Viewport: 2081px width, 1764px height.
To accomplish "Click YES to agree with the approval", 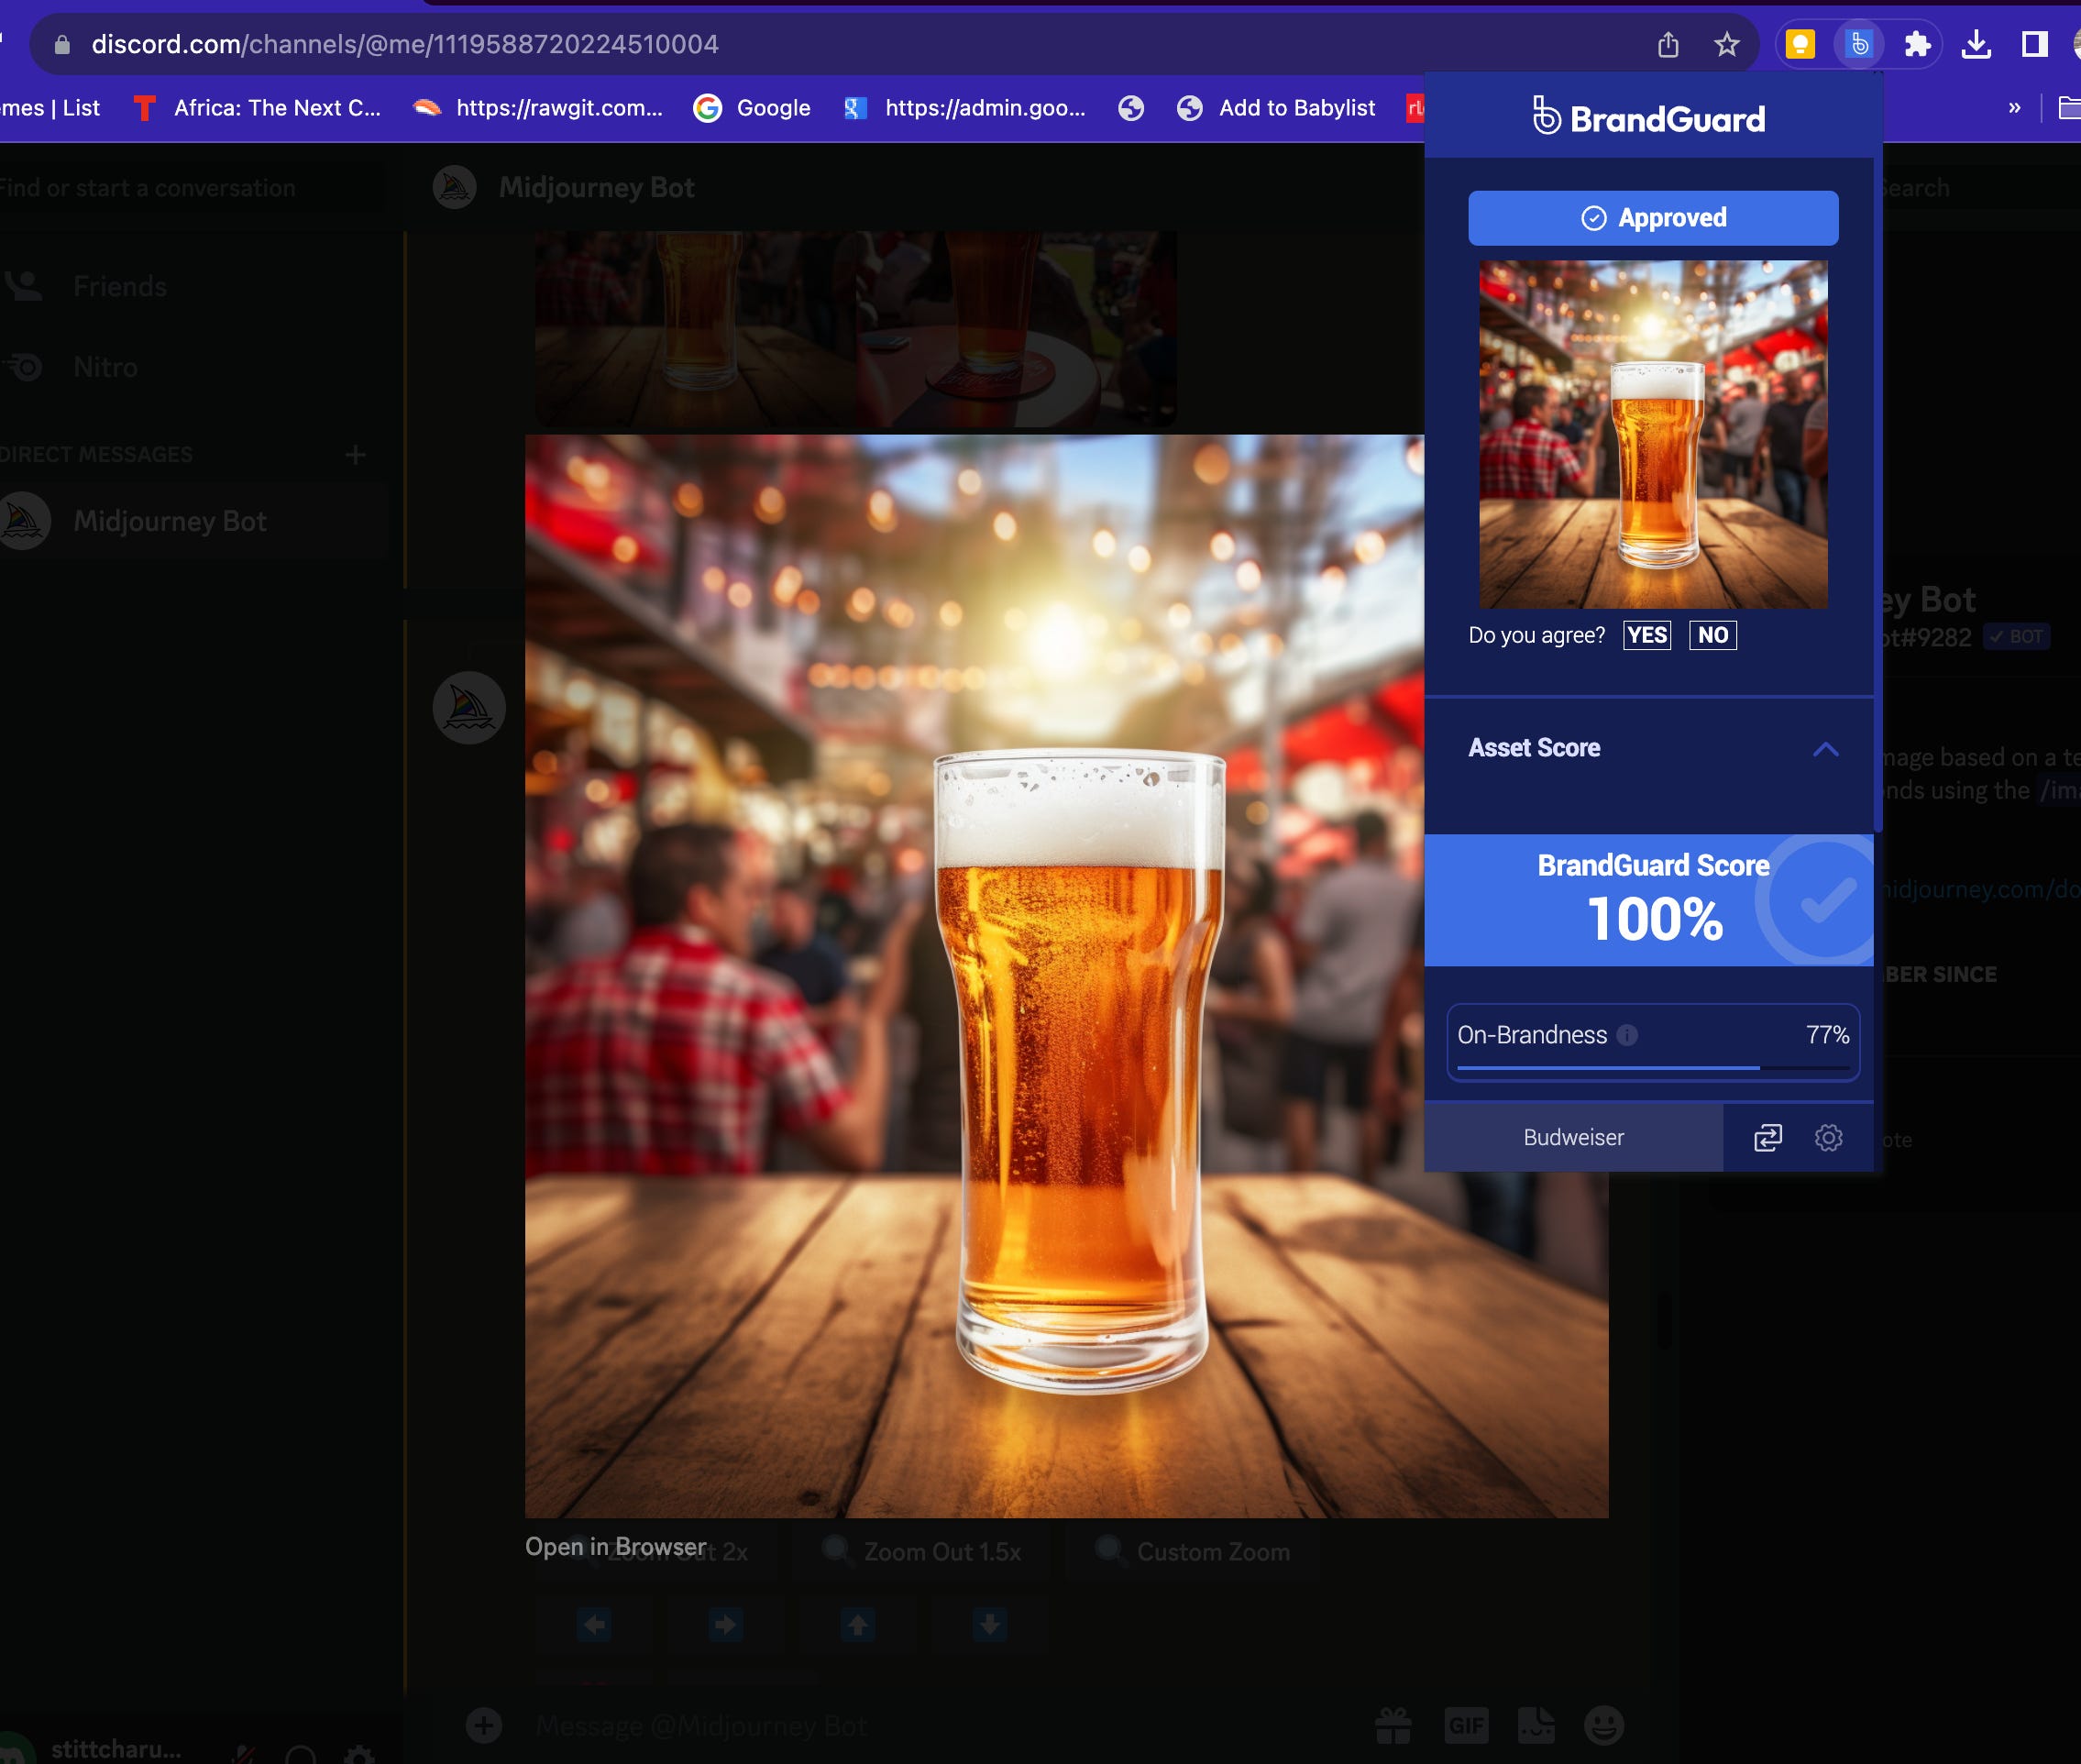I will tap(1646, 635).
